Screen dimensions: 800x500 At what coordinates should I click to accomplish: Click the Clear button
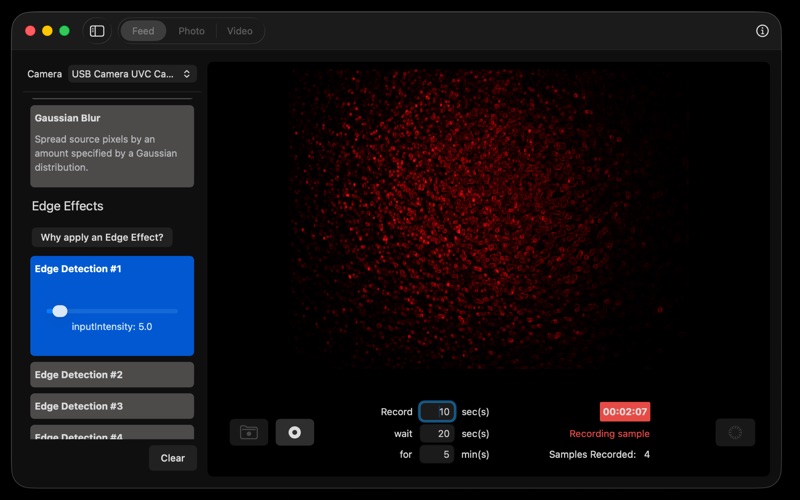pyautogui.click(x=173, y=458)
